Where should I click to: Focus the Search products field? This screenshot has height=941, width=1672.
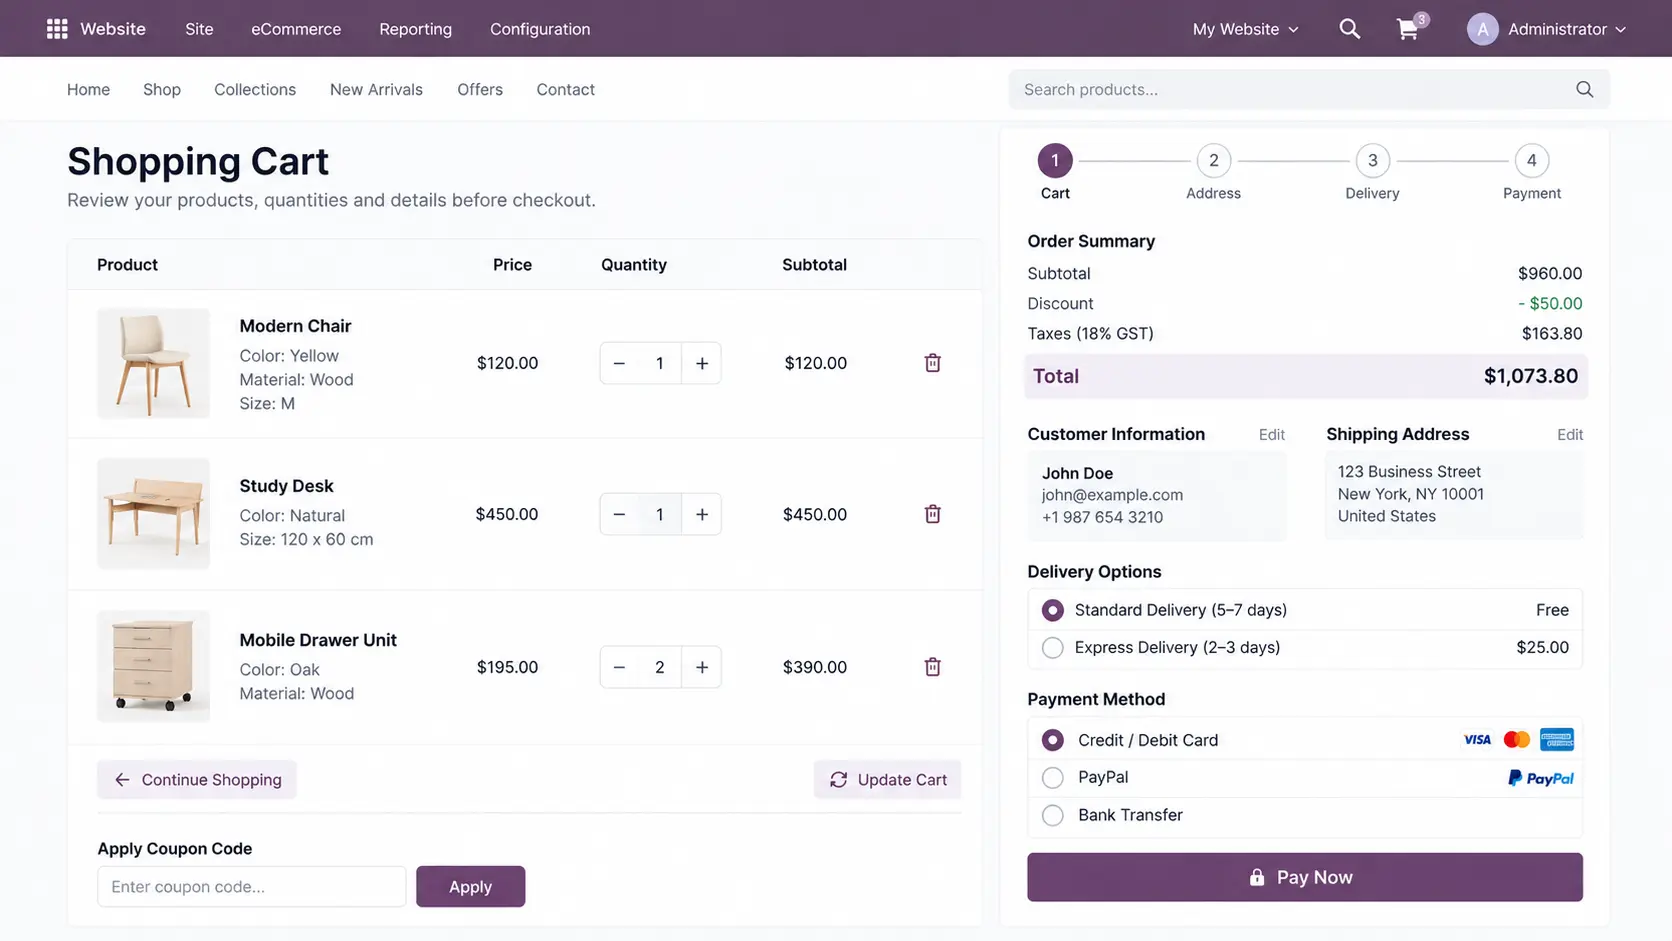click(x=1309, y=89)
